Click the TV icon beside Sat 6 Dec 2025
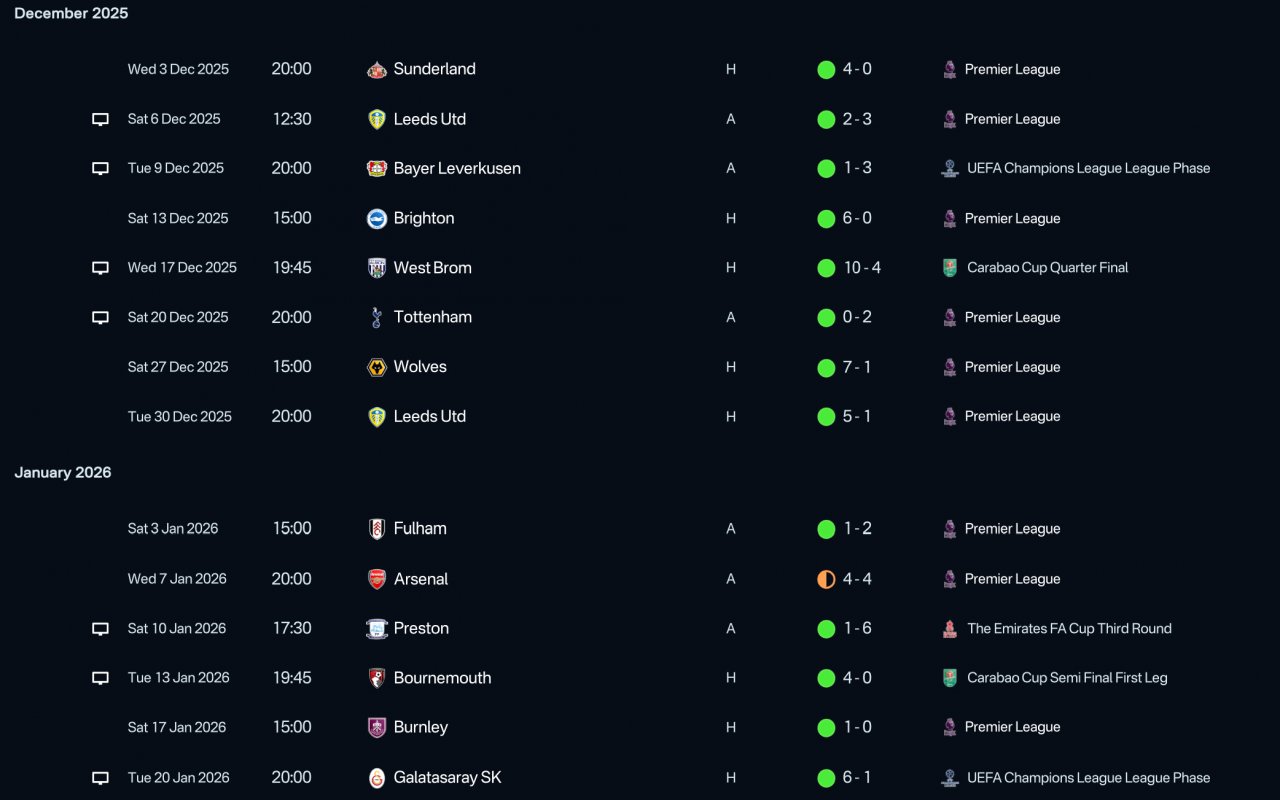1280x800 pixels. click(x=100, y=119)
